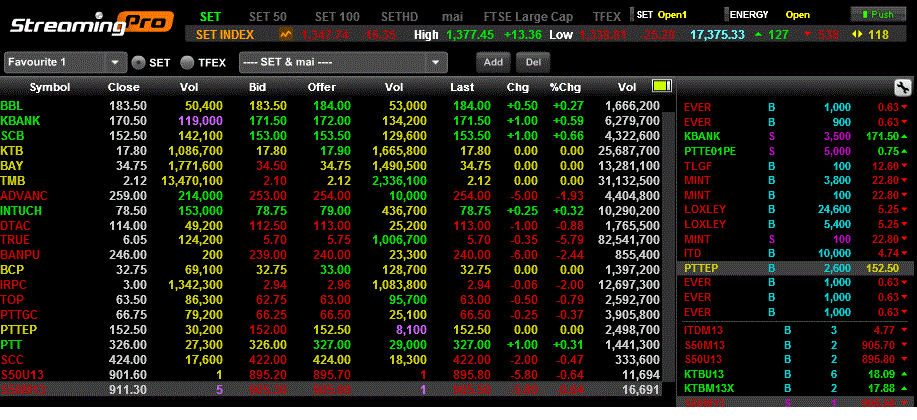
Task: Click TLGF in the ticker panel
Action: (x=698, y=166)
